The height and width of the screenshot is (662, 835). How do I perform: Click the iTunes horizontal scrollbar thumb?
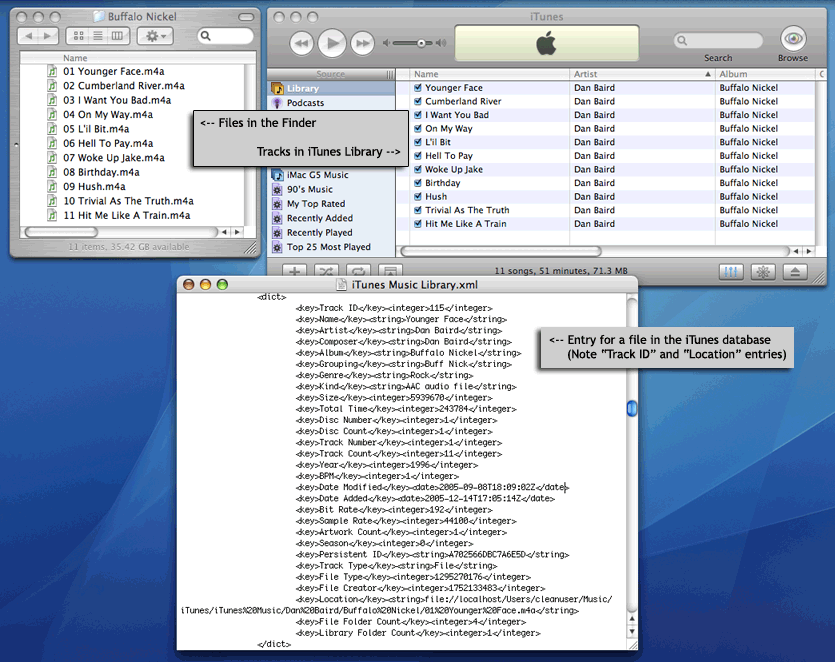[501, 251]
